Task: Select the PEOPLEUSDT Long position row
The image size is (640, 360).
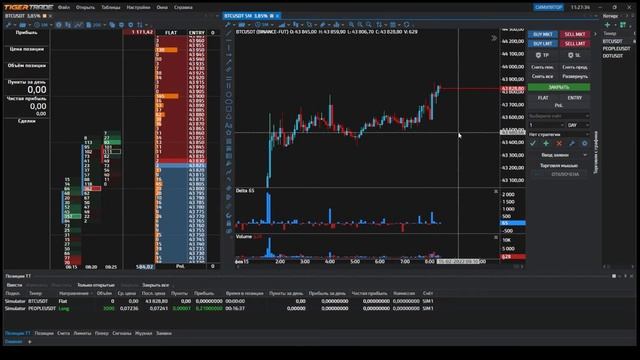Action: [x=219, y=309]
